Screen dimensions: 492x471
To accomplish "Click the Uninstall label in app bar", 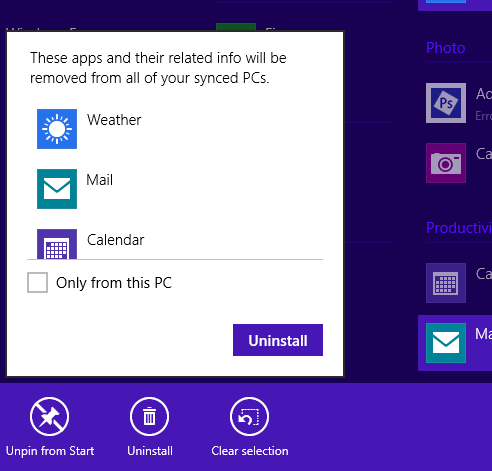I will pos(150,451).
